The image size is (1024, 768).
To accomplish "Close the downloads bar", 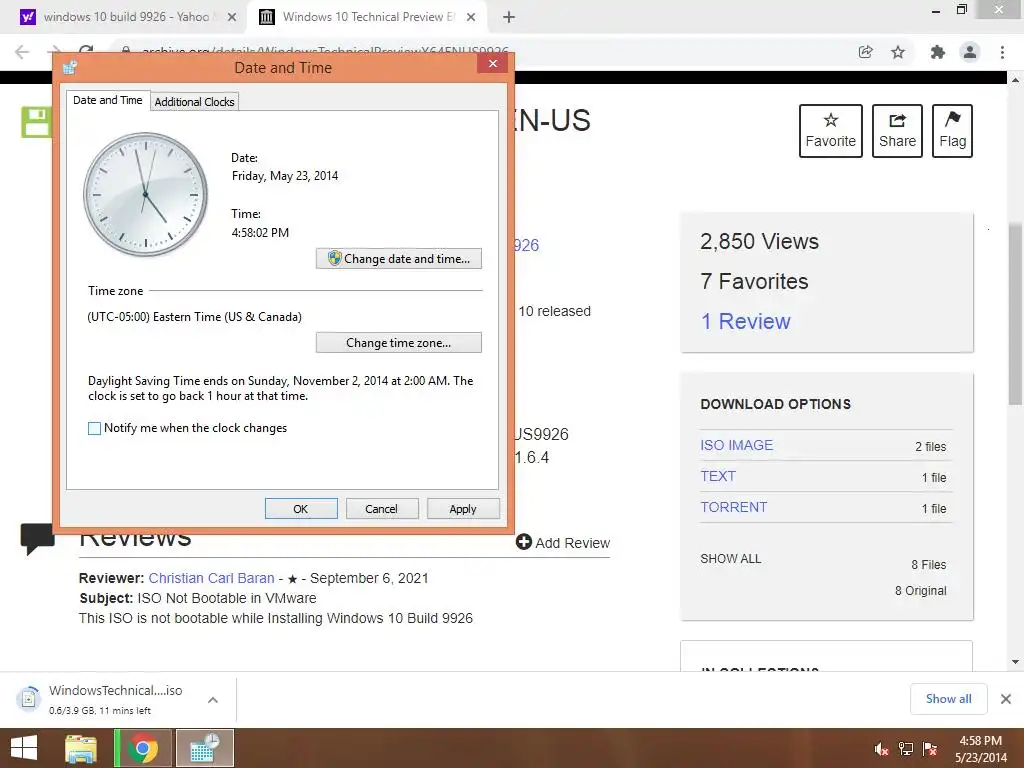I will coord(1006,699).
